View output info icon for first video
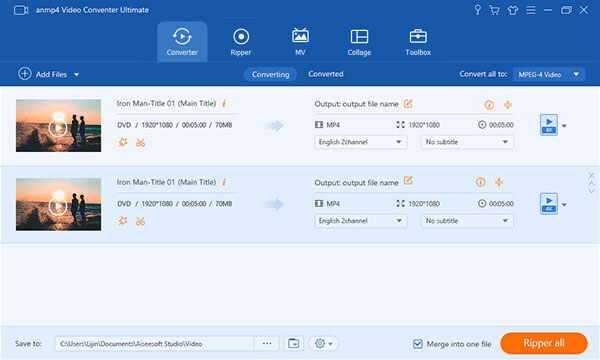The height and width of the screenshot is (360, 600). tap(489, 104)
